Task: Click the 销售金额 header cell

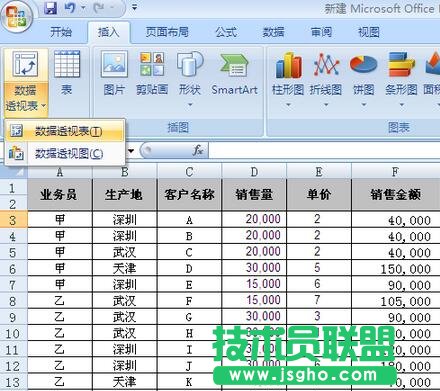Action: [396, 195]
